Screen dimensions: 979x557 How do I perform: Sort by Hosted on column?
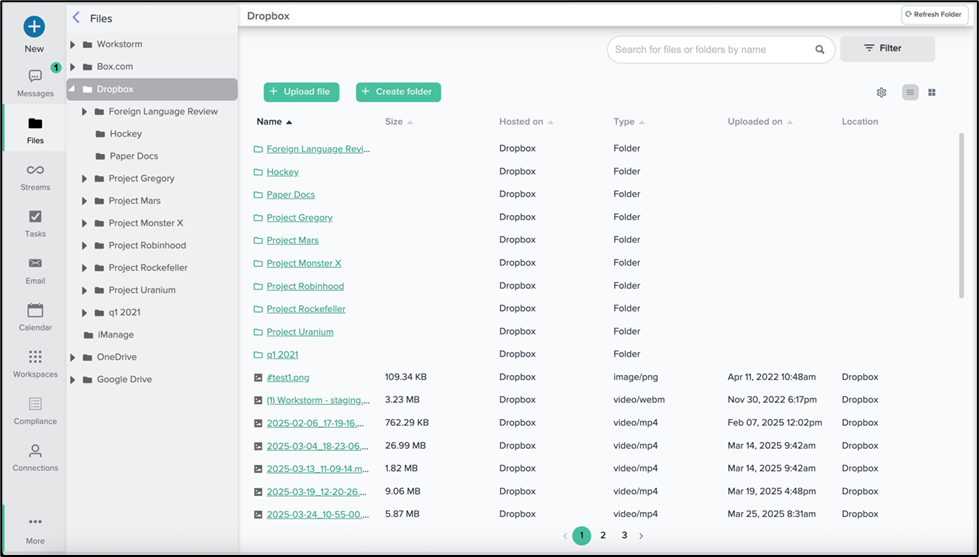[526, 122]
